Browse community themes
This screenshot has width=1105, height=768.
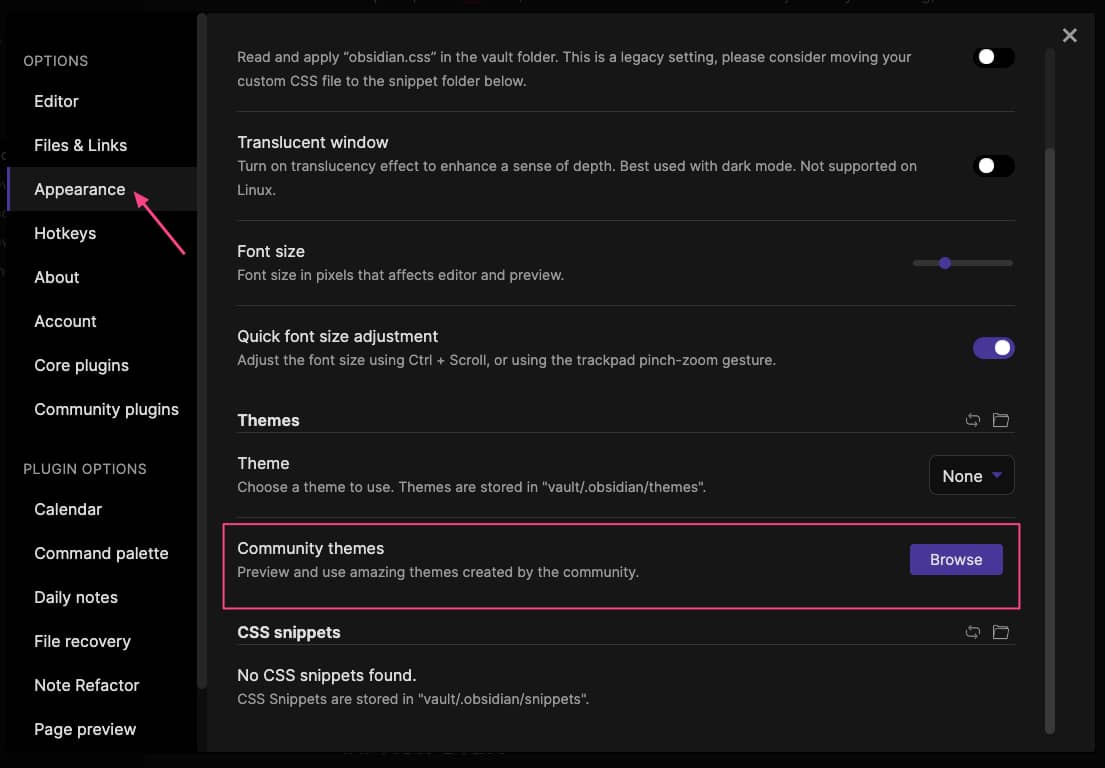pyautogui.click(x=956, y=559)
